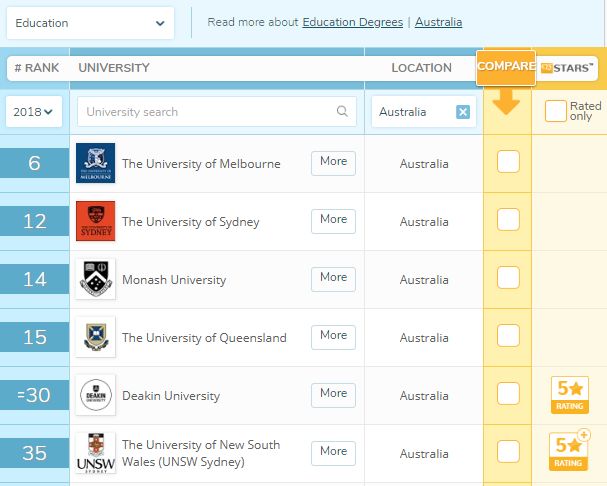Open Monash University crest logo

[95, 279]
